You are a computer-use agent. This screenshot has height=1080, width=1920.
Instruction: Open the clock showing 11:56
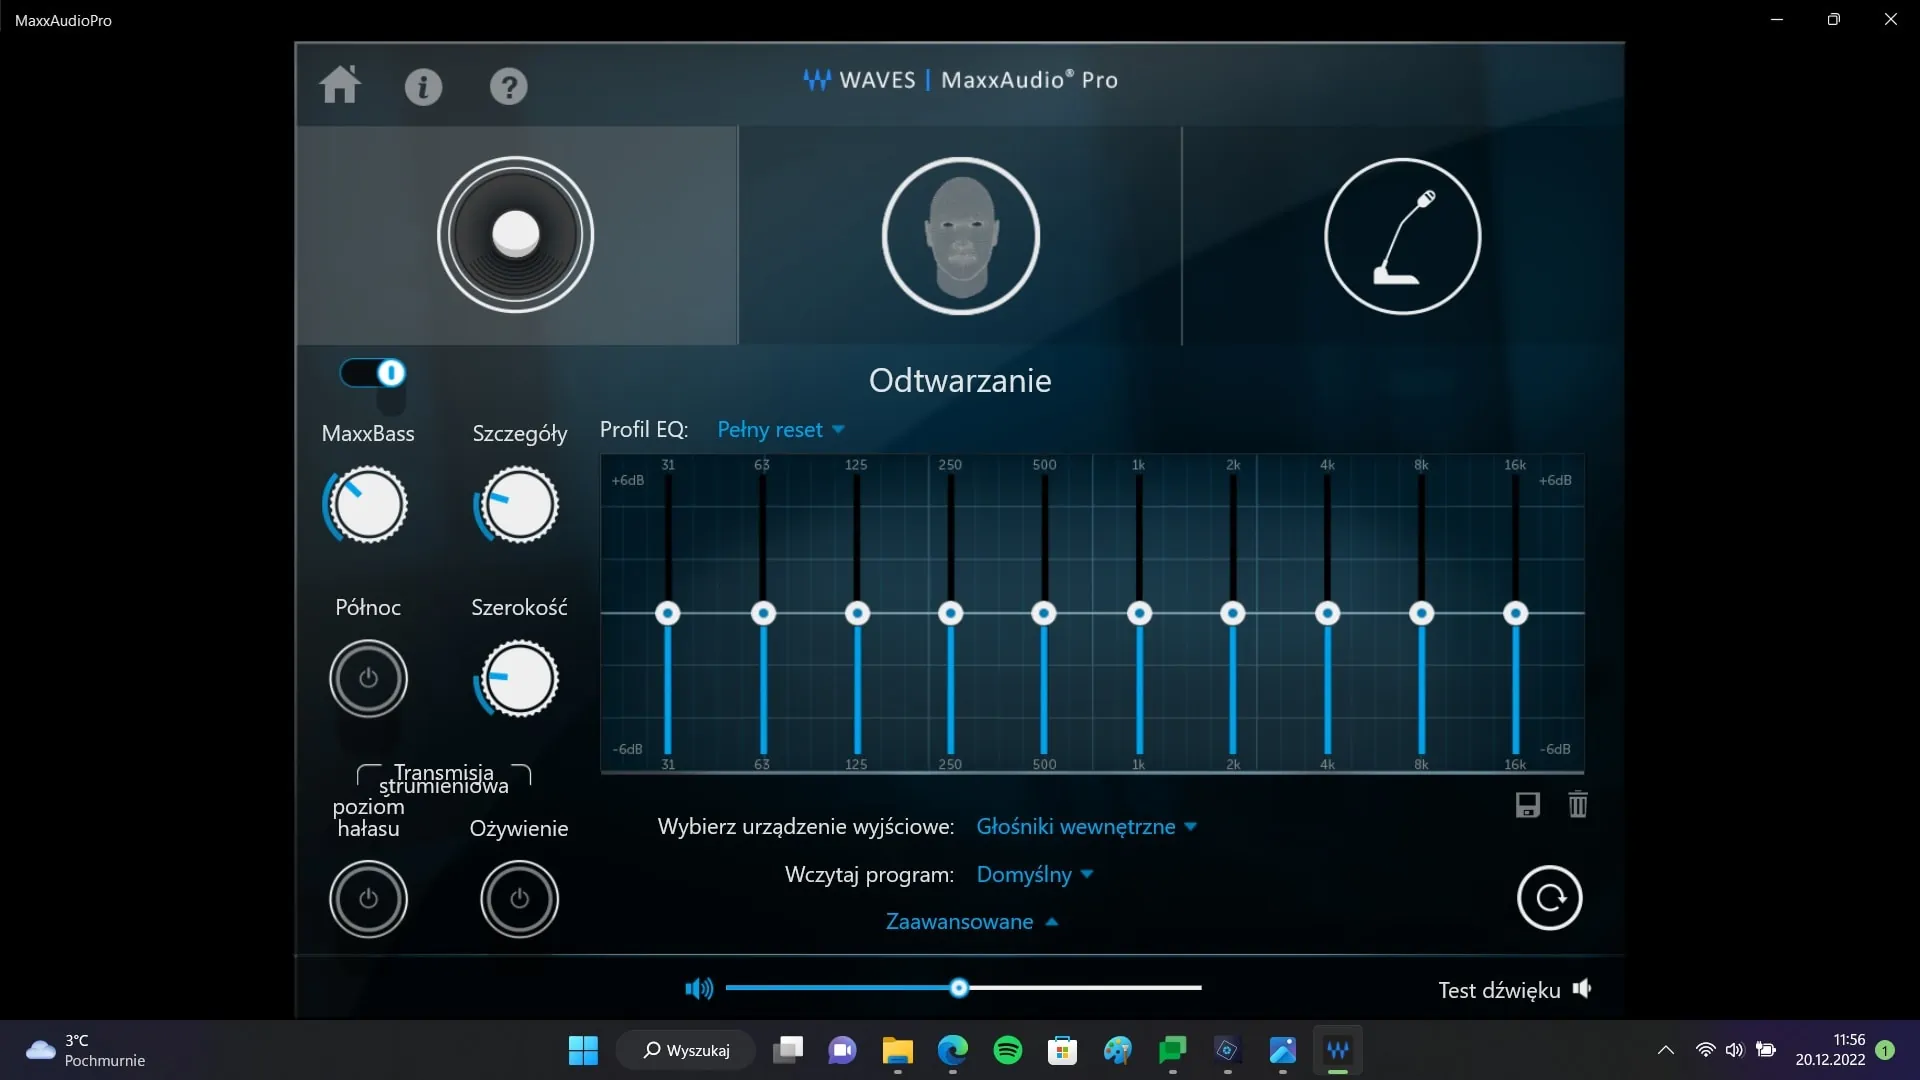pos(1829,1050)
